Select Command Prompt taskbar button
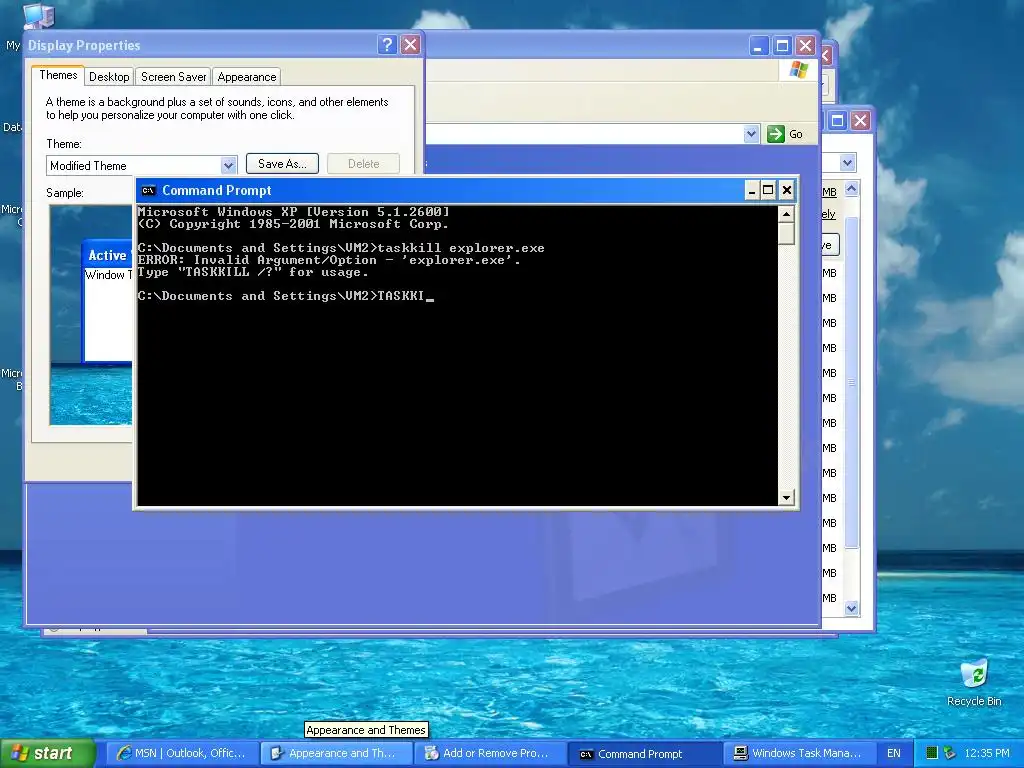 coord(643,754)
